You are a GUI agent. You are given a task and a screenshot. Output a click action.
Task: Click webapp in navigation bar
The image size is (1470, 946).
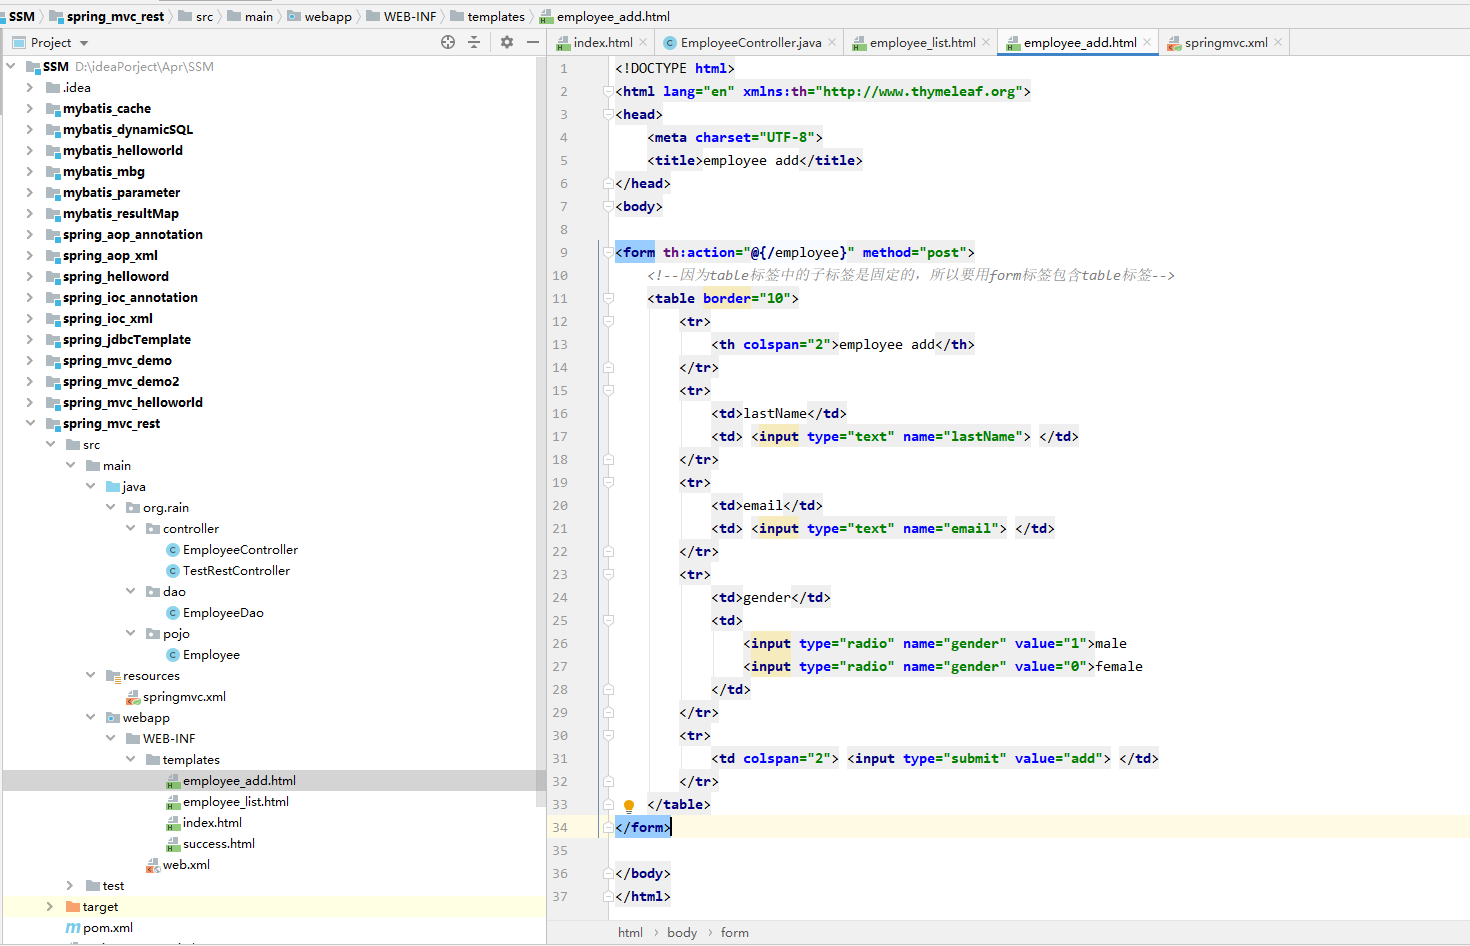coord(328,16)
